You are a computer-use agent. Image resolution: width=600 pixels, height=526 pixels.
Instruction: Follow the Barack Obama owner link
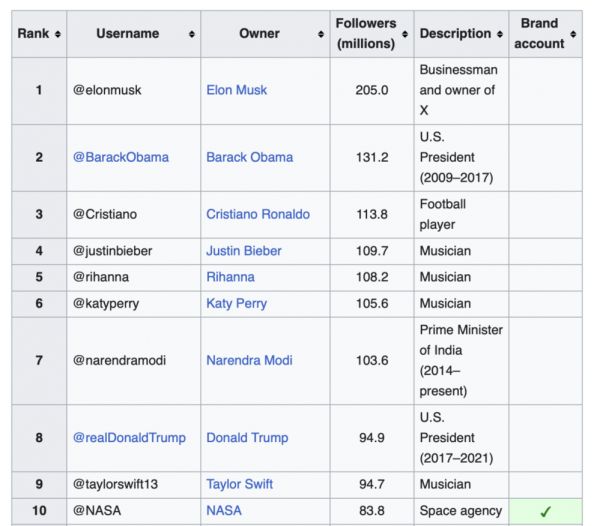coord(249,157)
